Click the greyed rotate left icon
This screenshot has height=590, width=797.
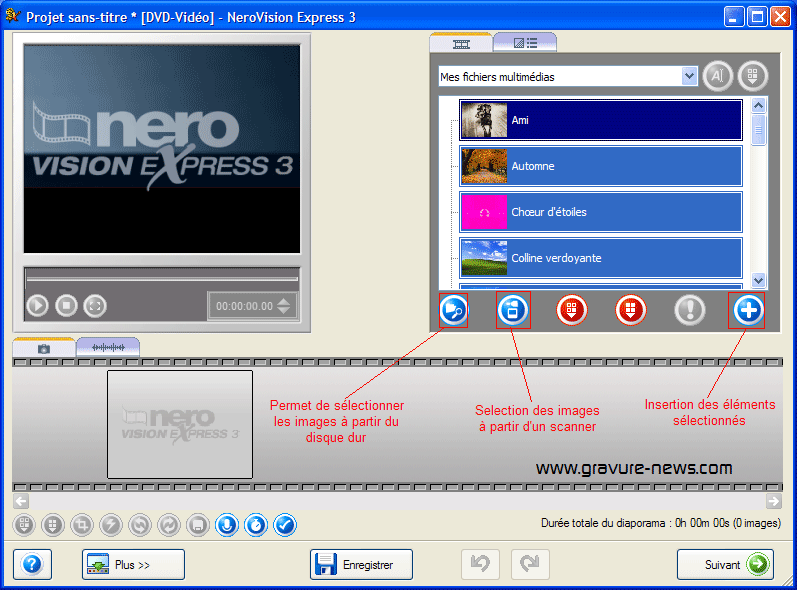[x=140, y=525]
